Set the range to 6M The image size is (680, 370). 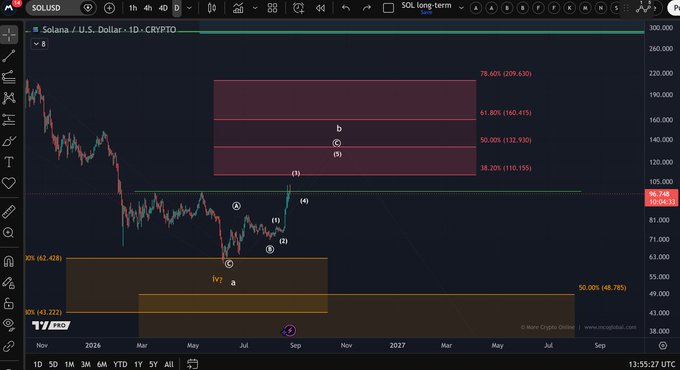point(102,364)
